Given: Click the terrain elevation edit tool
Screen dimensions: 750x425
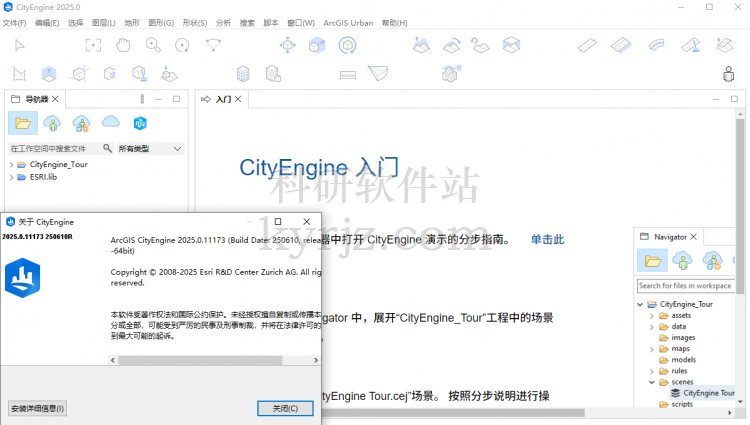Looking at the screenshot, I should [x=421, y=45].
